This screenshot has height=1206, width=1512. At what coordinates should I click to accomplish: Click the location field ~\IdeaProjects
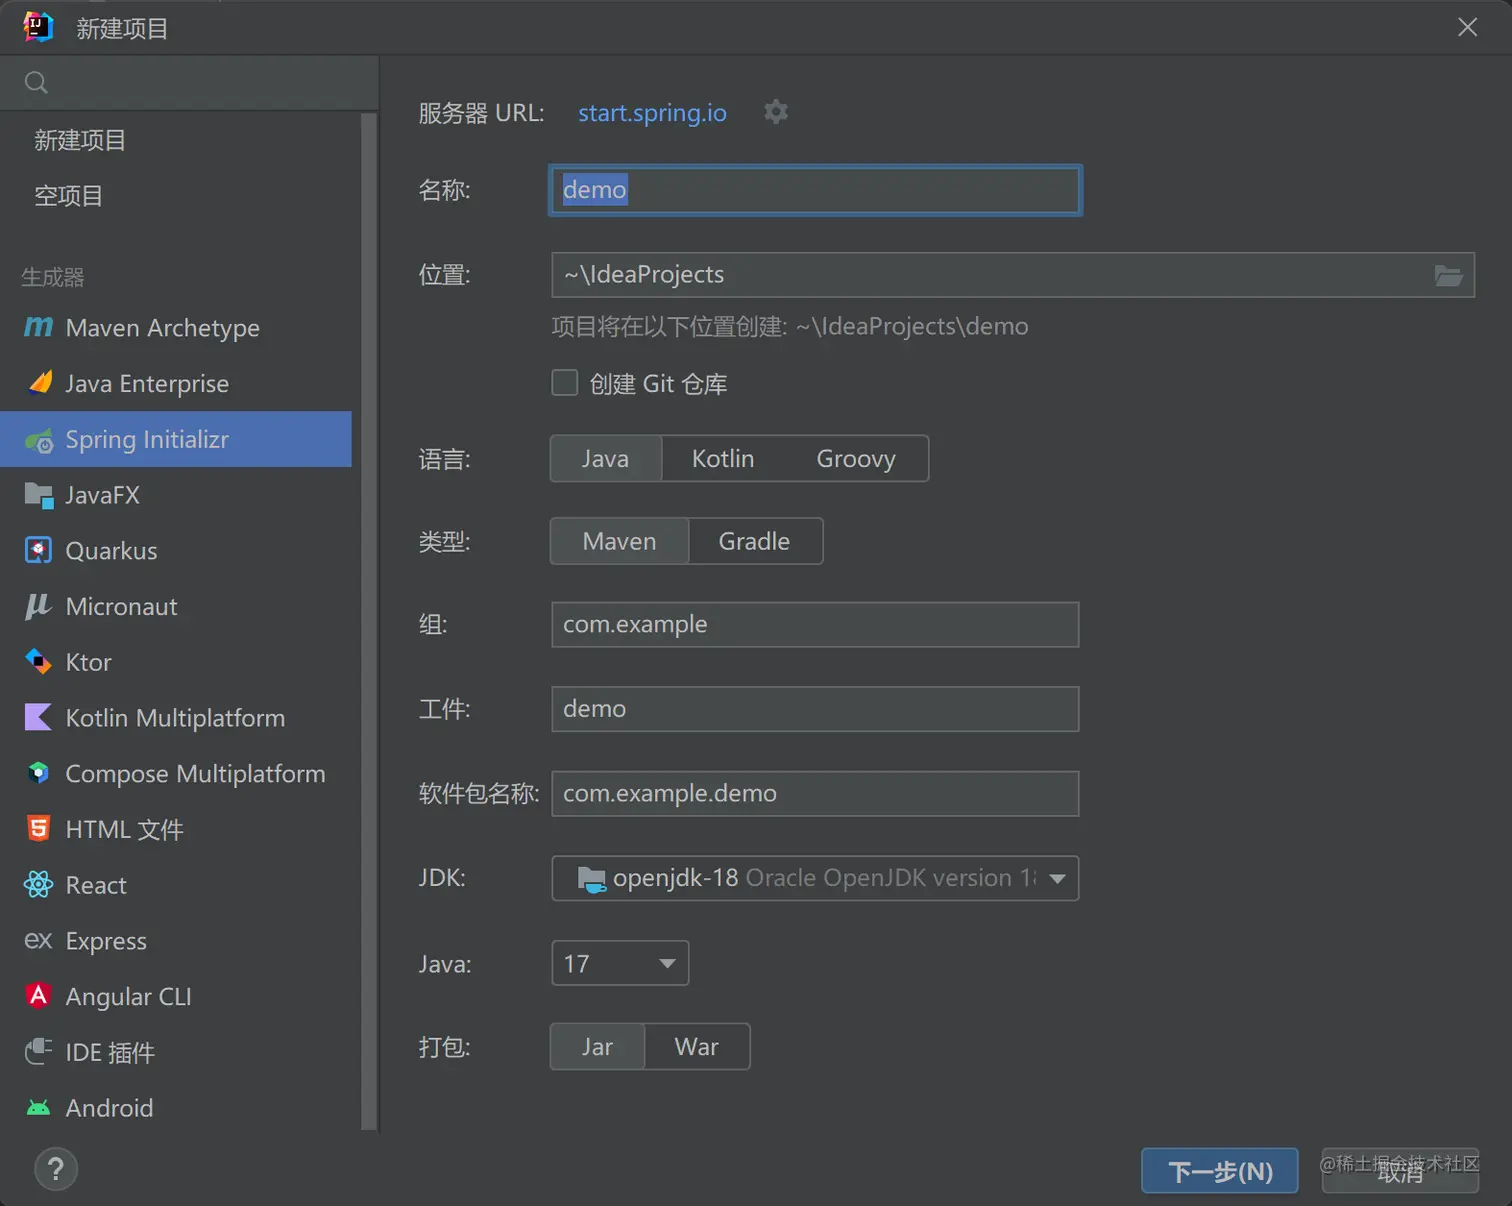[1013, 275]
